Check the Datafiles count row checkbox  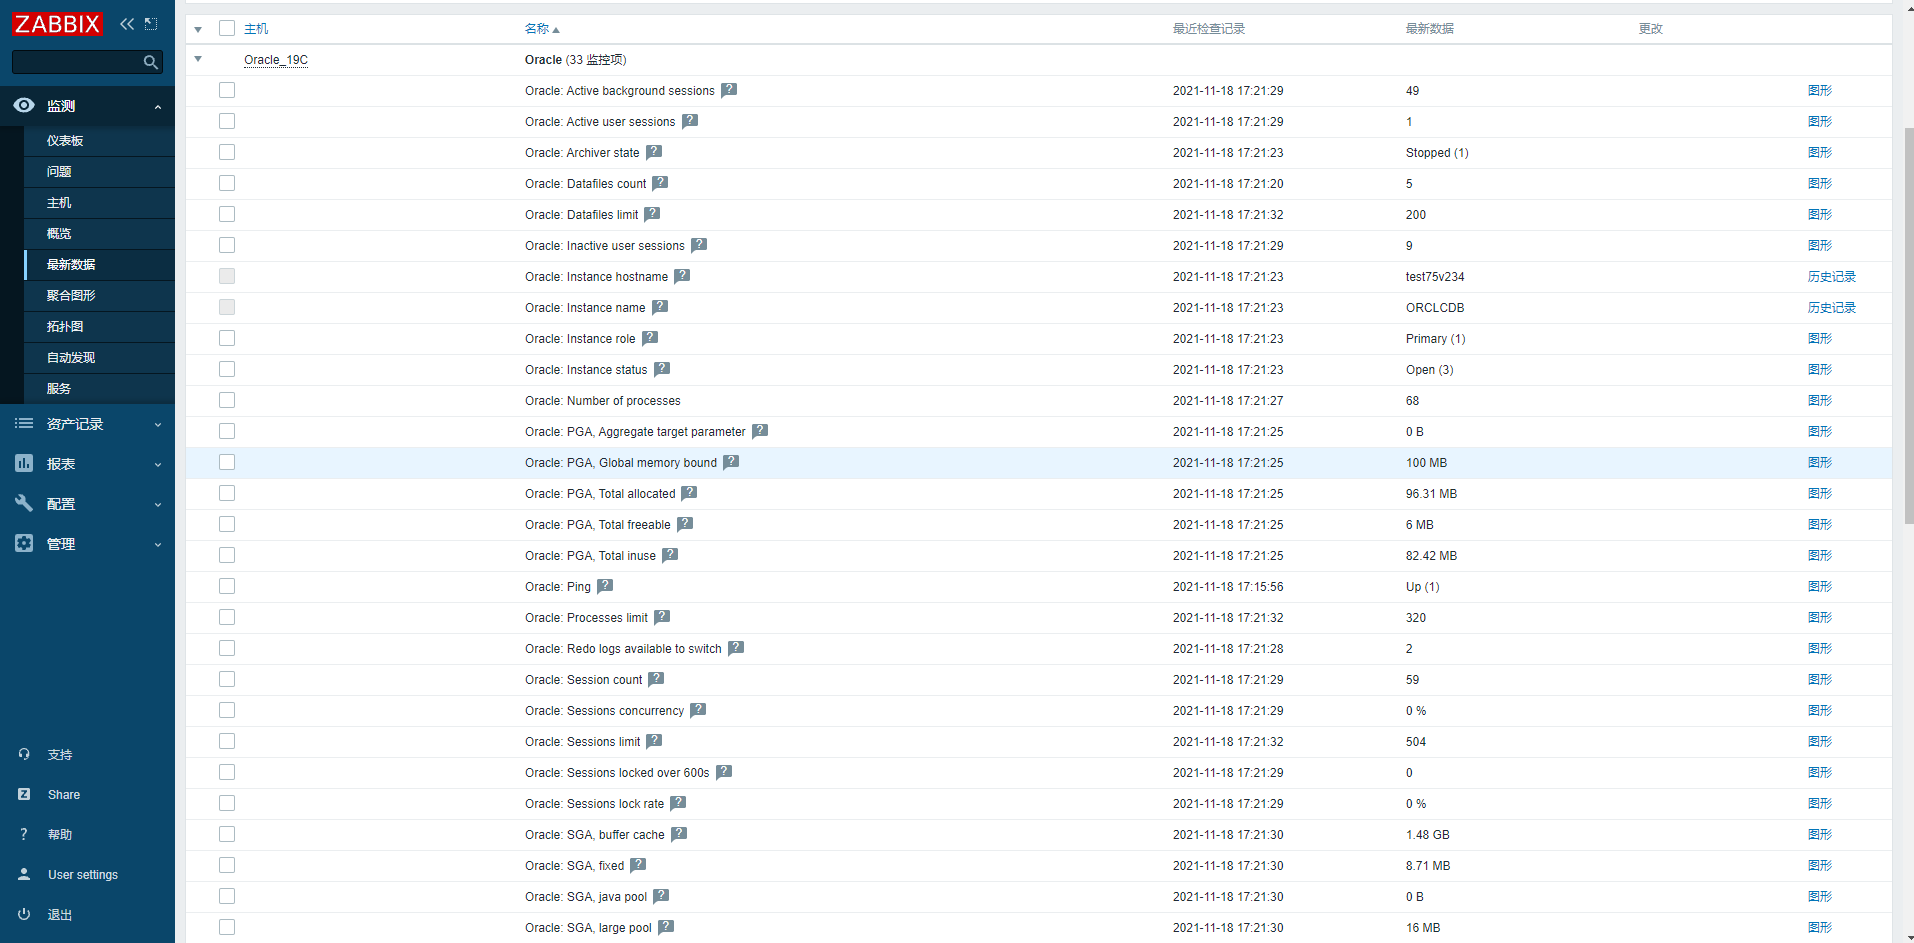point(227,183)
